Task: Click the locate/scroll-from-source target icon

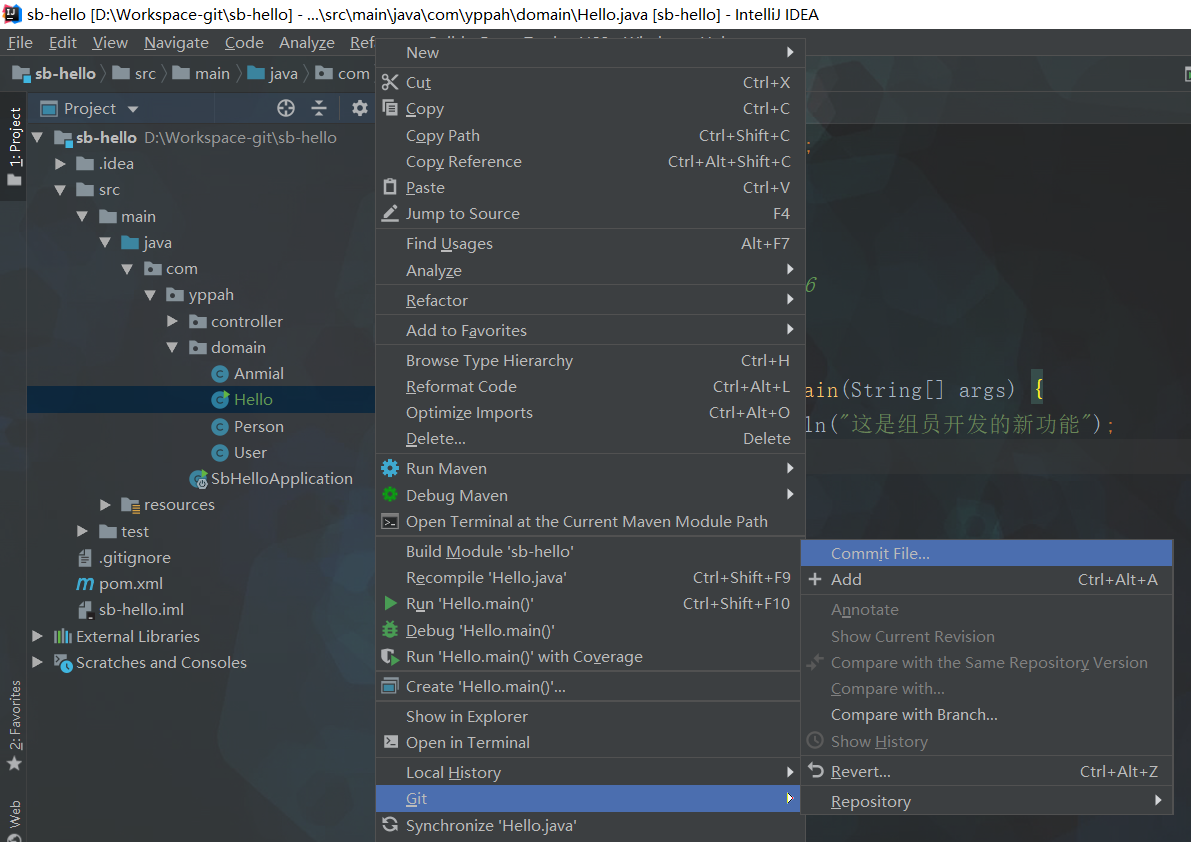Action: pos(286,108)
